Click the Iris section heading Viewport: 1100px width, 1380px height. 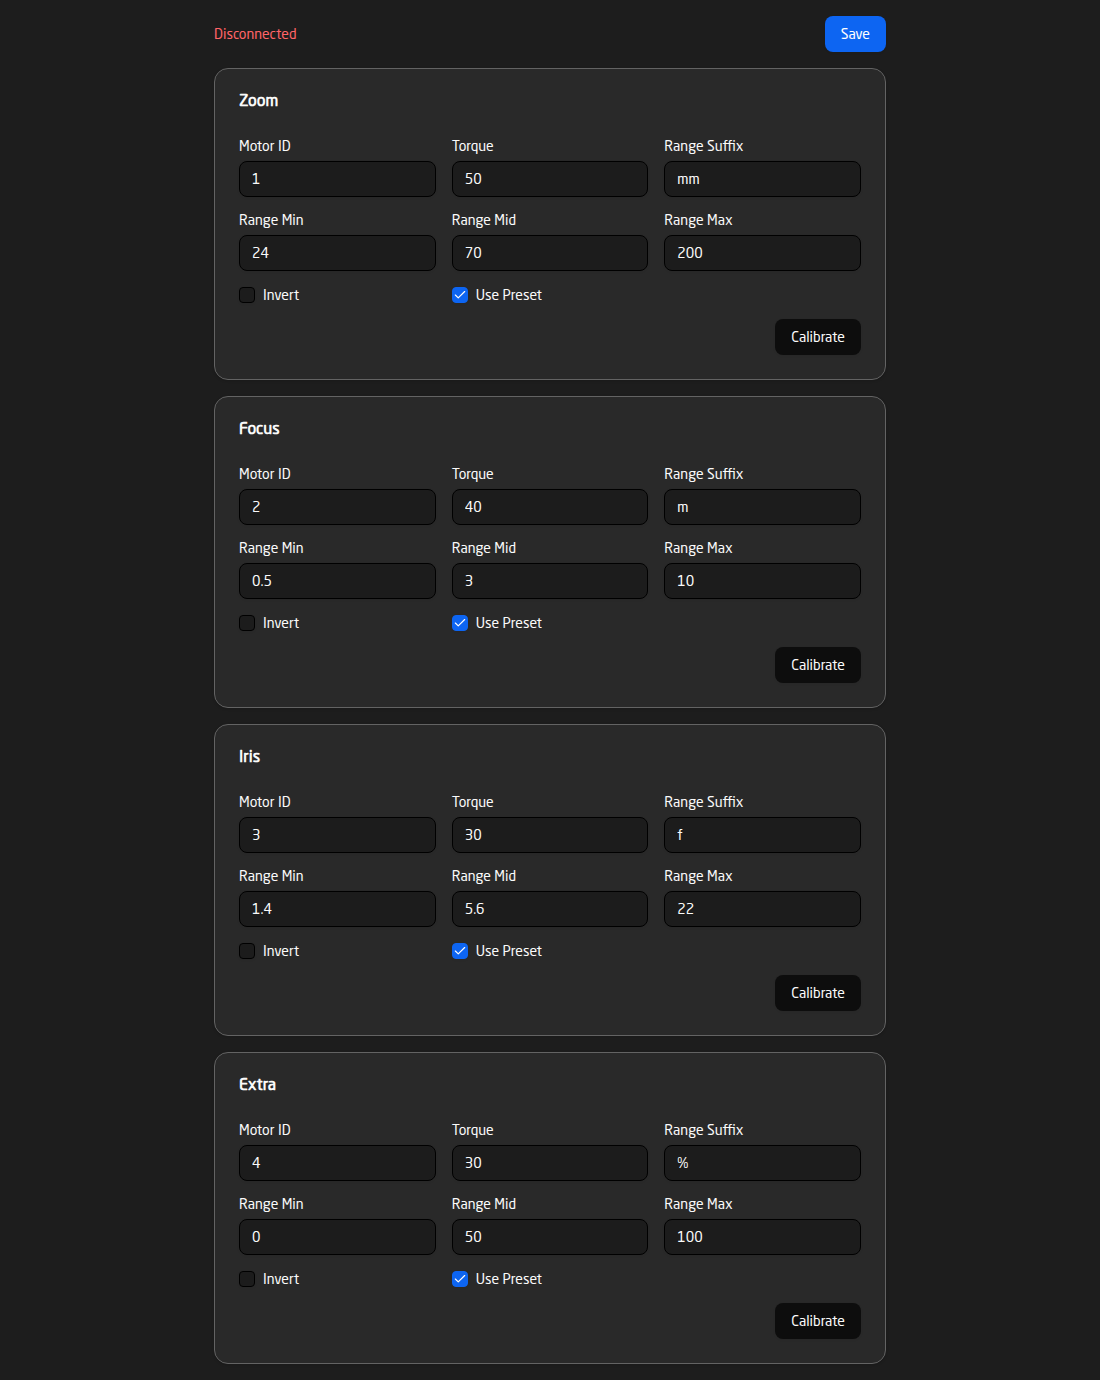(x=249, y=757)
